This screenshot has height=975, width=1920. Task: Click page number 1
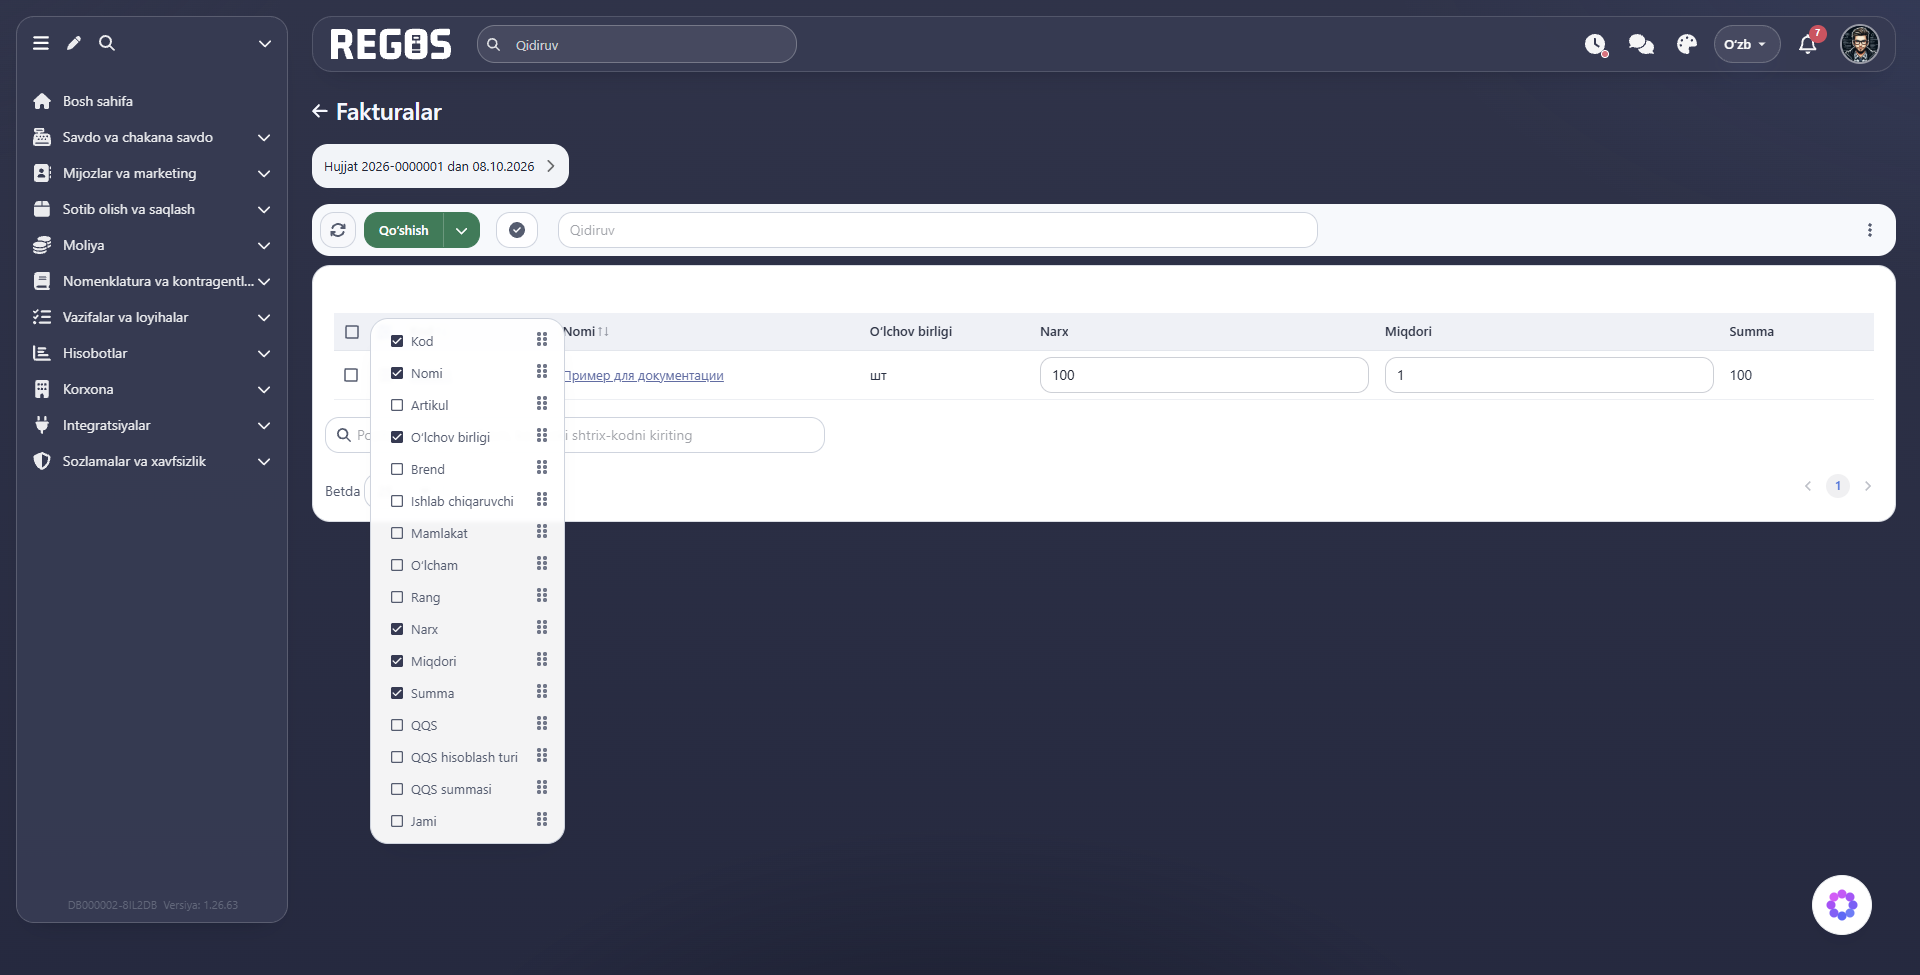(1838, 486)
